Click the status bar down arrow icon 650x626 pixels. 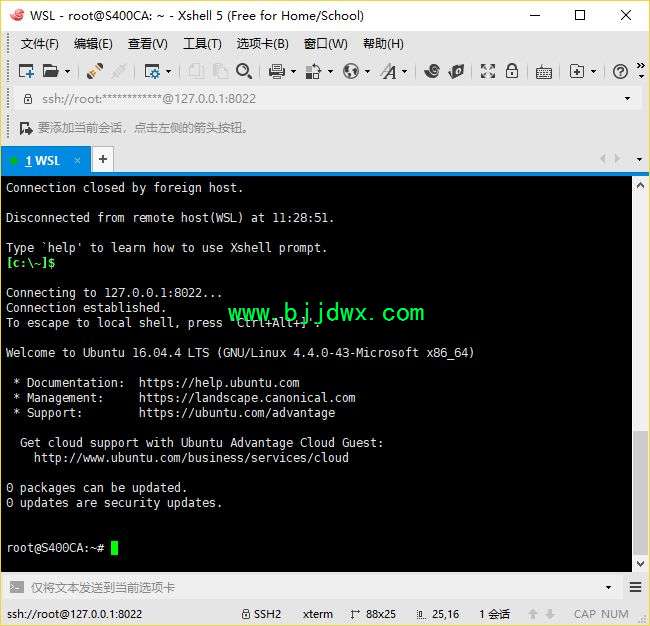point(550,614)
